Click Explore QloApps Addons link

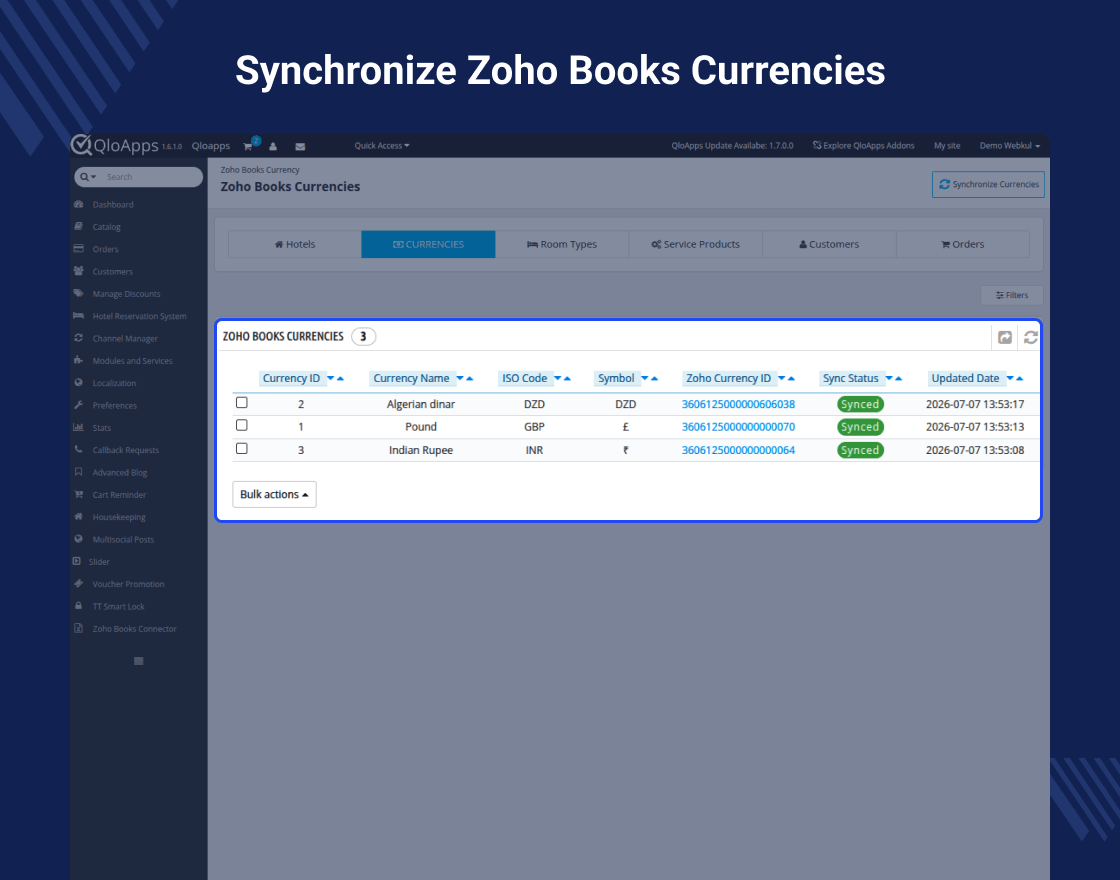[864, 146]
